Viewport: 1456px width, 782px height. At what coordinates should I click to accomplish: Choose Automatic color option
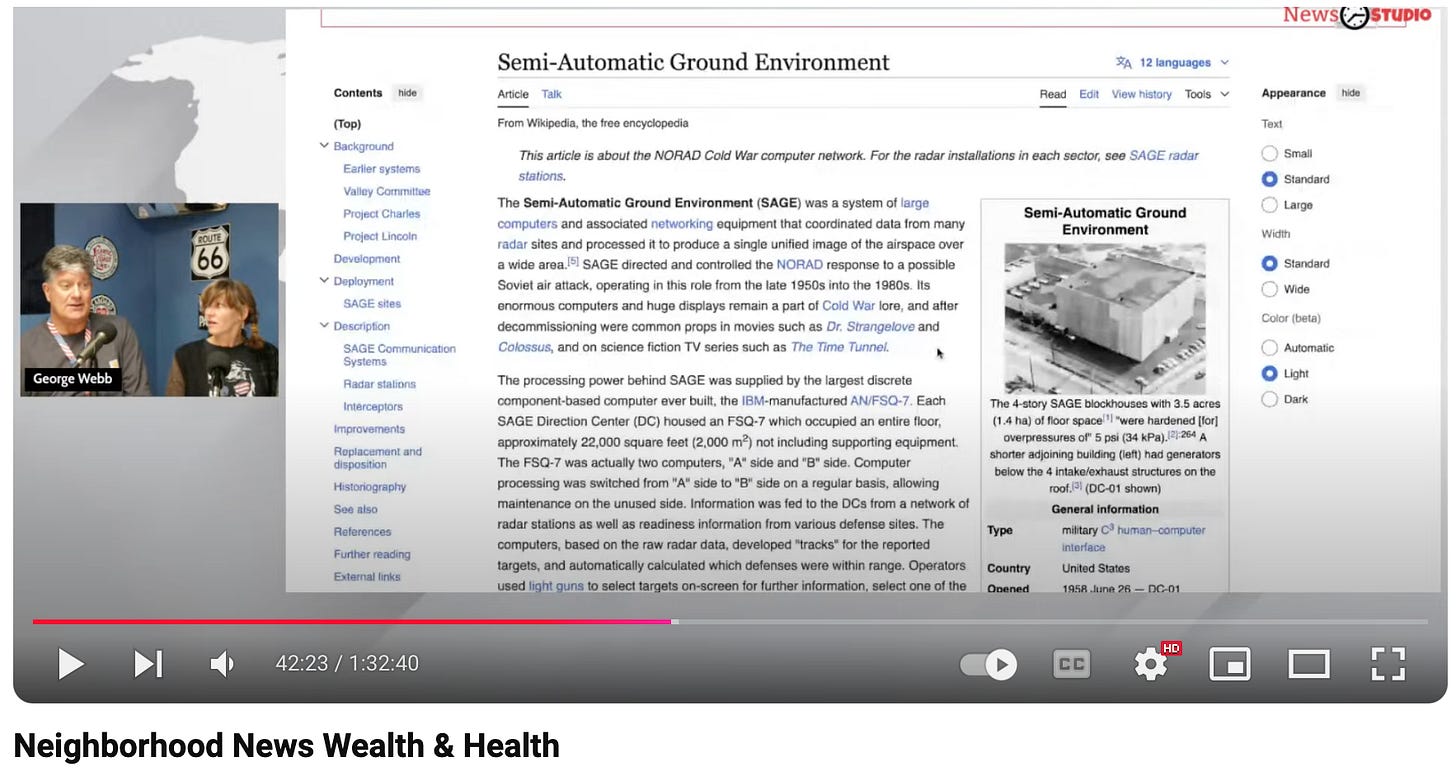[1269, 347]
